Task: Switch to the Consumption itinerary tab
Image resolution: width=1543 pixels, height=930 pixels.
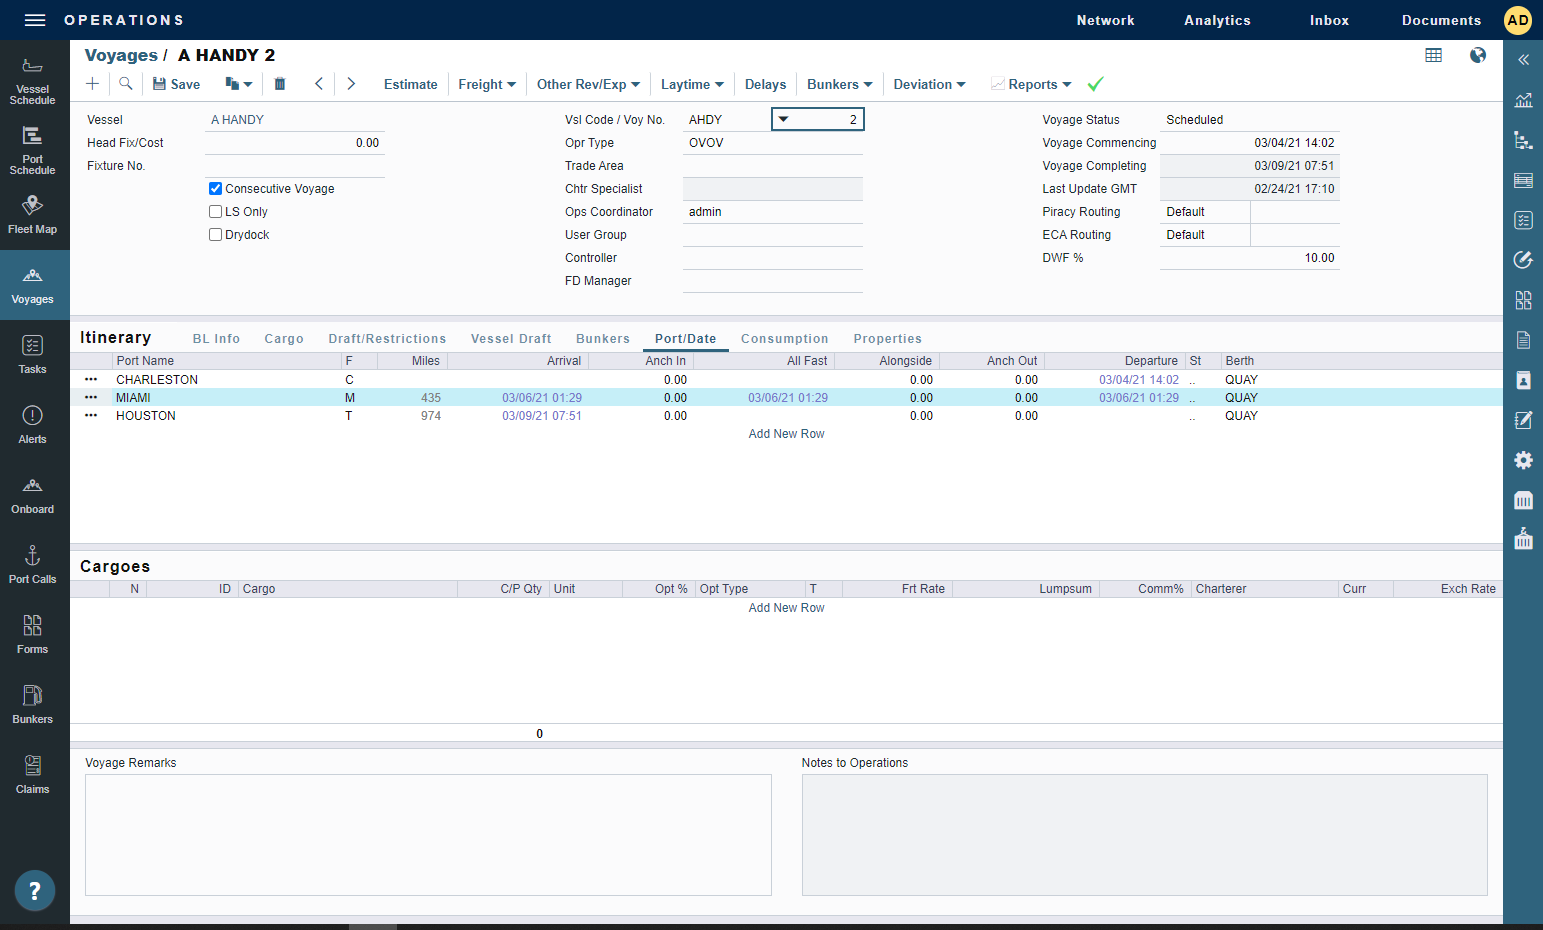Action: pyautogui.click(x=784, y=339)
